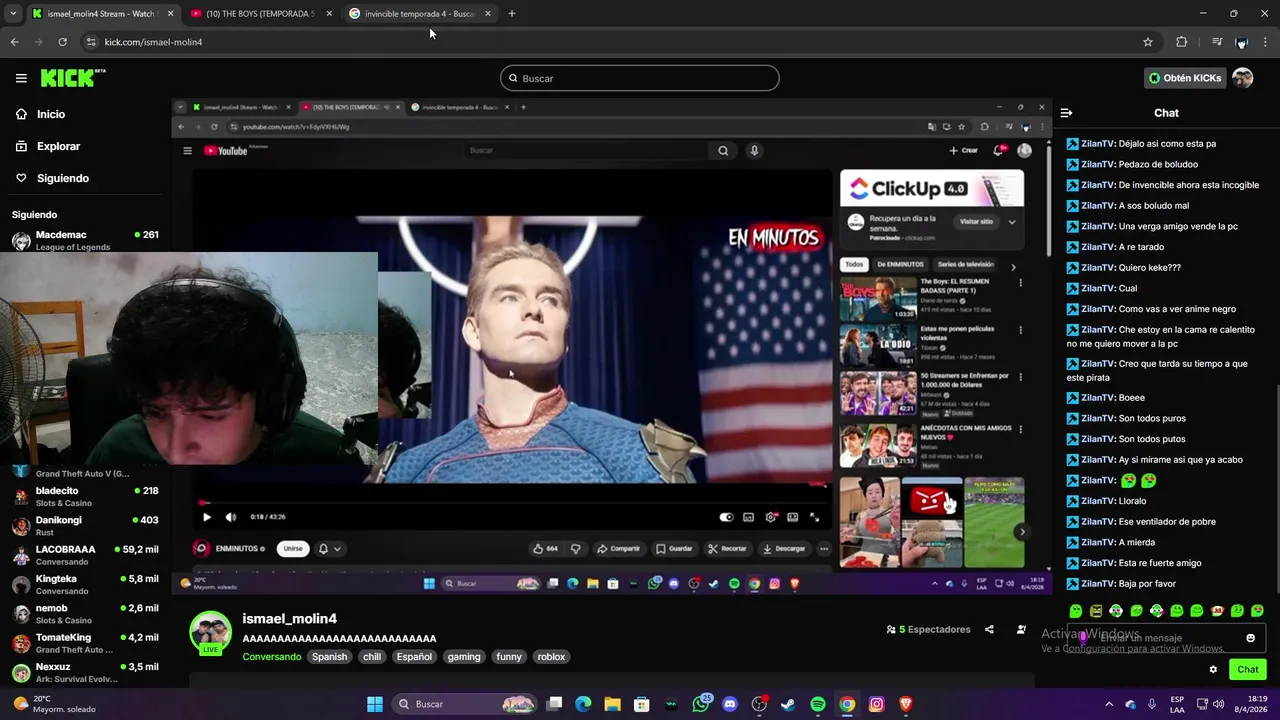
Task: Open the browser tab search dropdown
Action: 13,14
